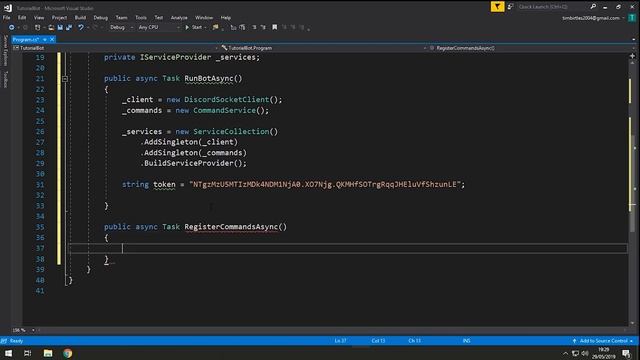Open the Test menu
This screenshot has width=640, height=360.
pyautogui.click(x=159, y=18)
